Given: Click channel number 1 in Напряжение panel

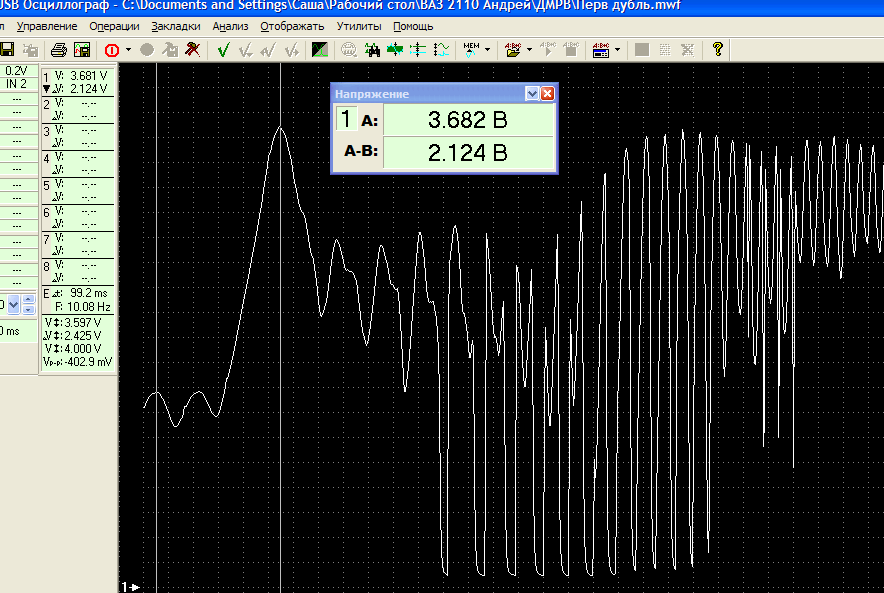Looking at the screenshot, I should point(346,120).
